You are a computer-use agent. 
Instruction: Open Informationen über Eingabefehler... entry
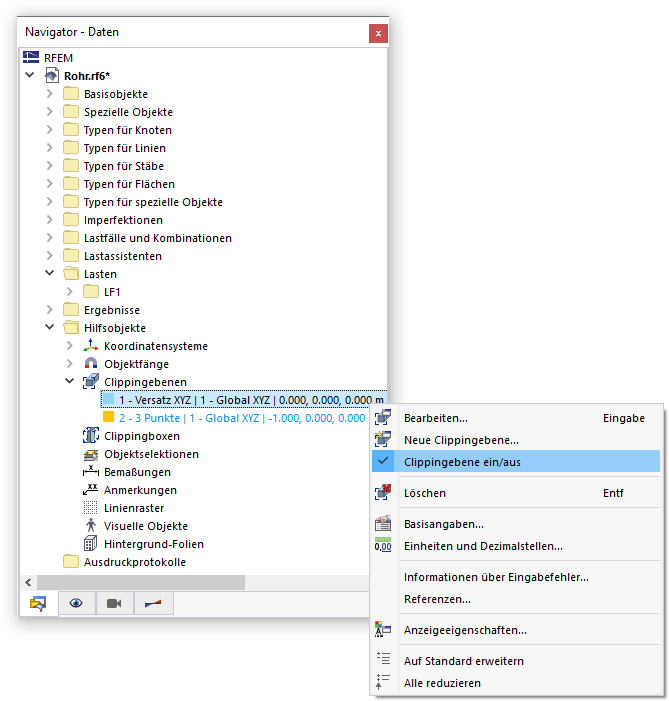click(516, 577)
